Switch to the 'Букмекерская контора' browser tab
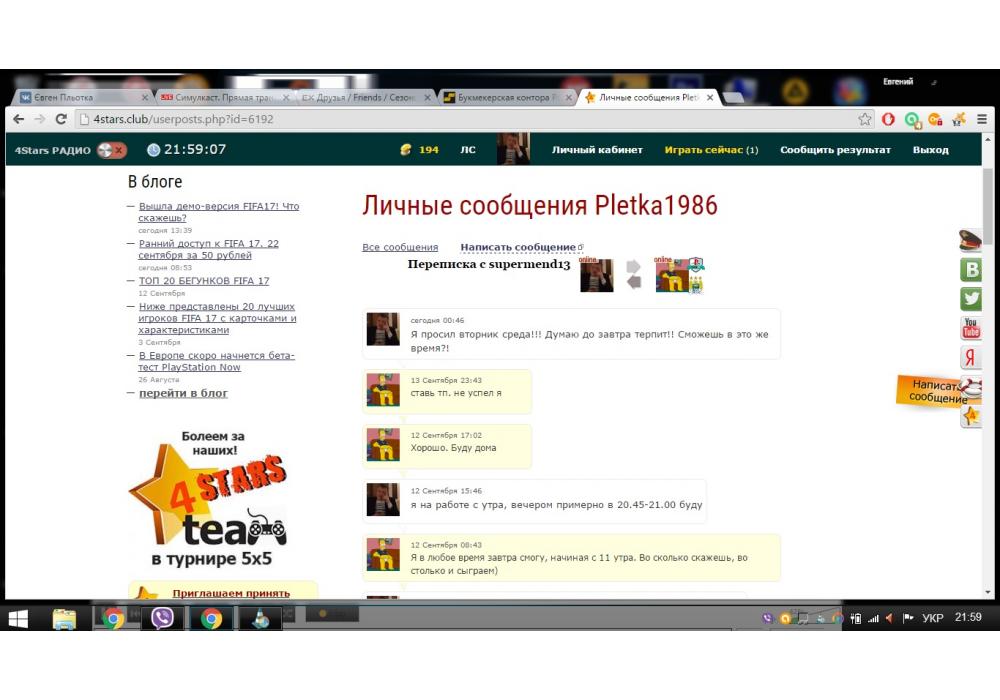1000x700 pixels. [507, 98]
